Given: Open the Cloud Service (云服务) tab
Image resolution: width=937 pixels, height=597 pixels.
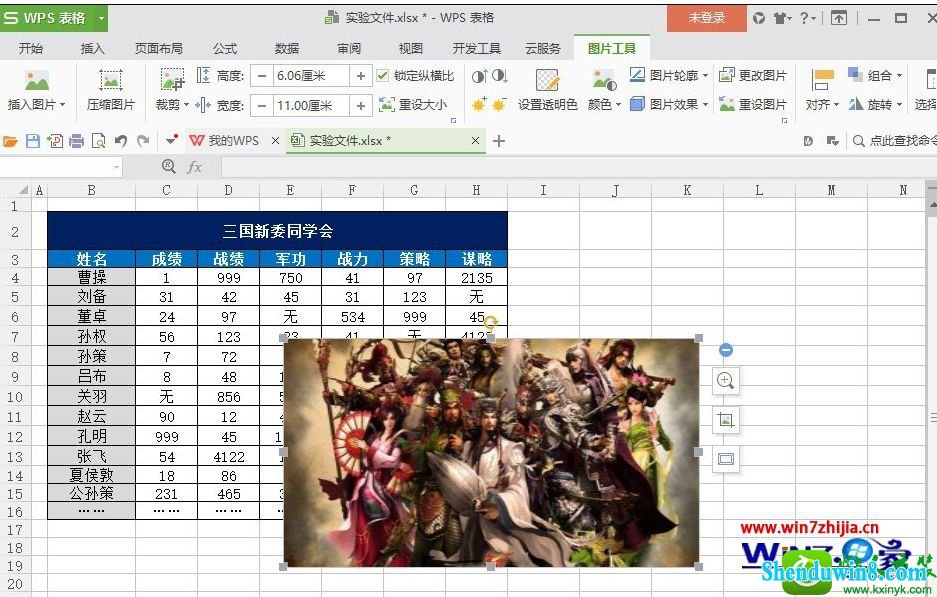Looking at the screenshot, I should click(543, 48).
